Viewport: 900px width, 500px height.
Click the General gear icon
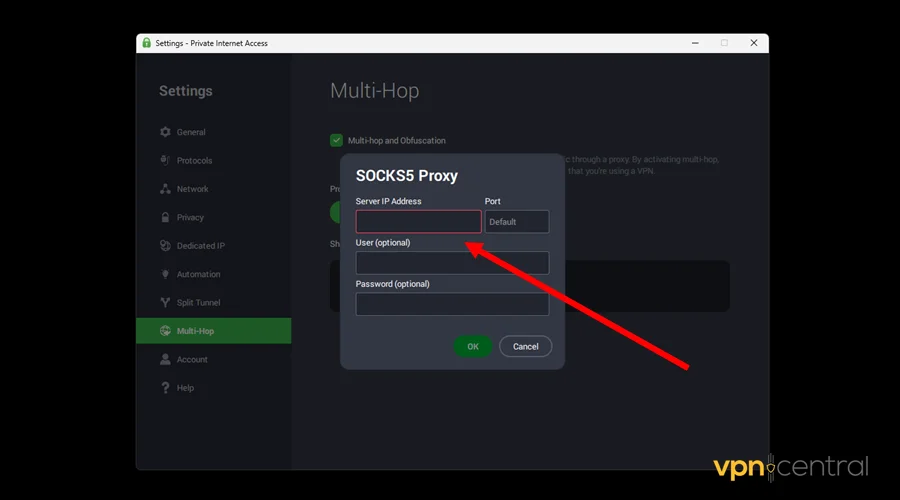165,132
